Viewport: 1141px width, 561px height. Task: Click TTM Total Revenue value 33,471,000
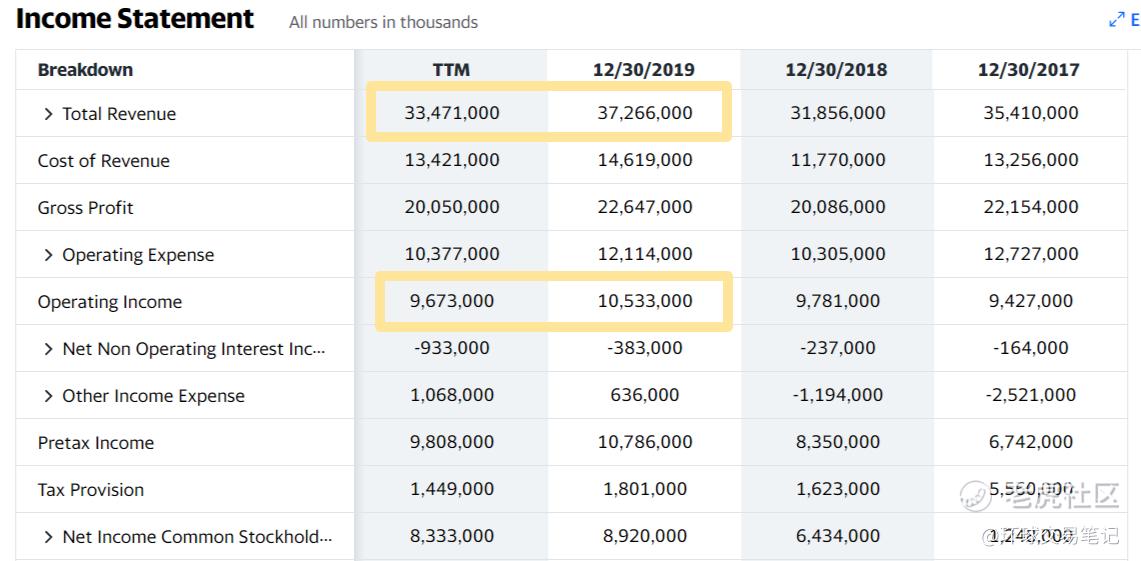452,113
